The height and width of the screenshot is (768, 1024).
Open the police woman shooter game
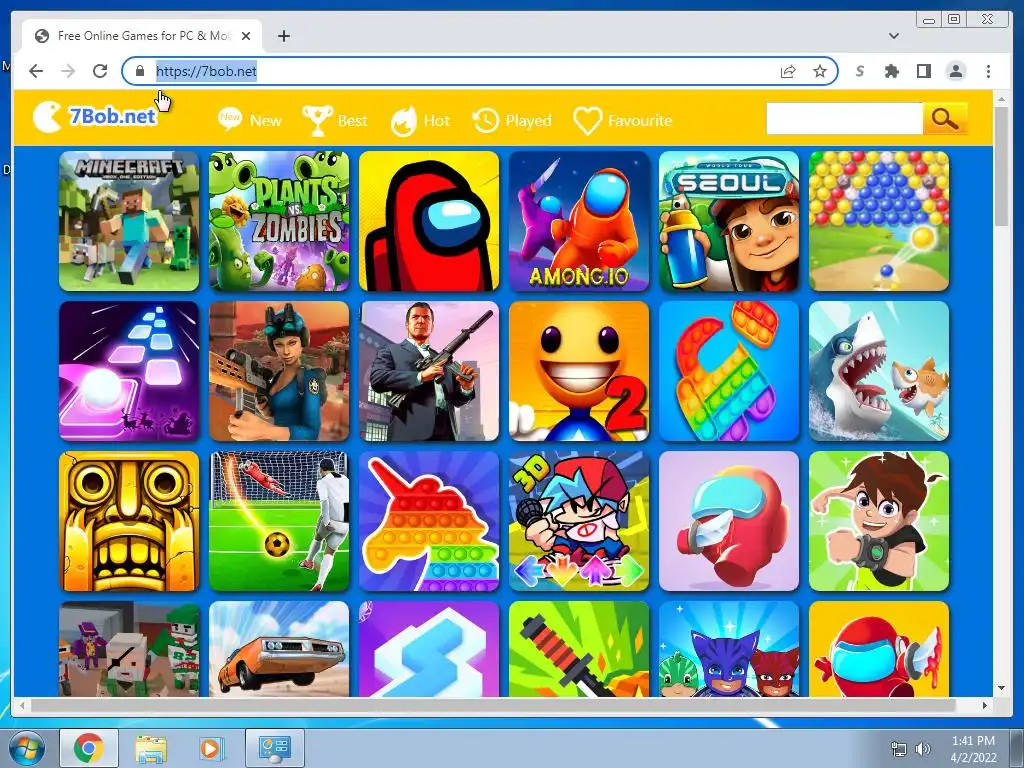[x=279, y=371]
